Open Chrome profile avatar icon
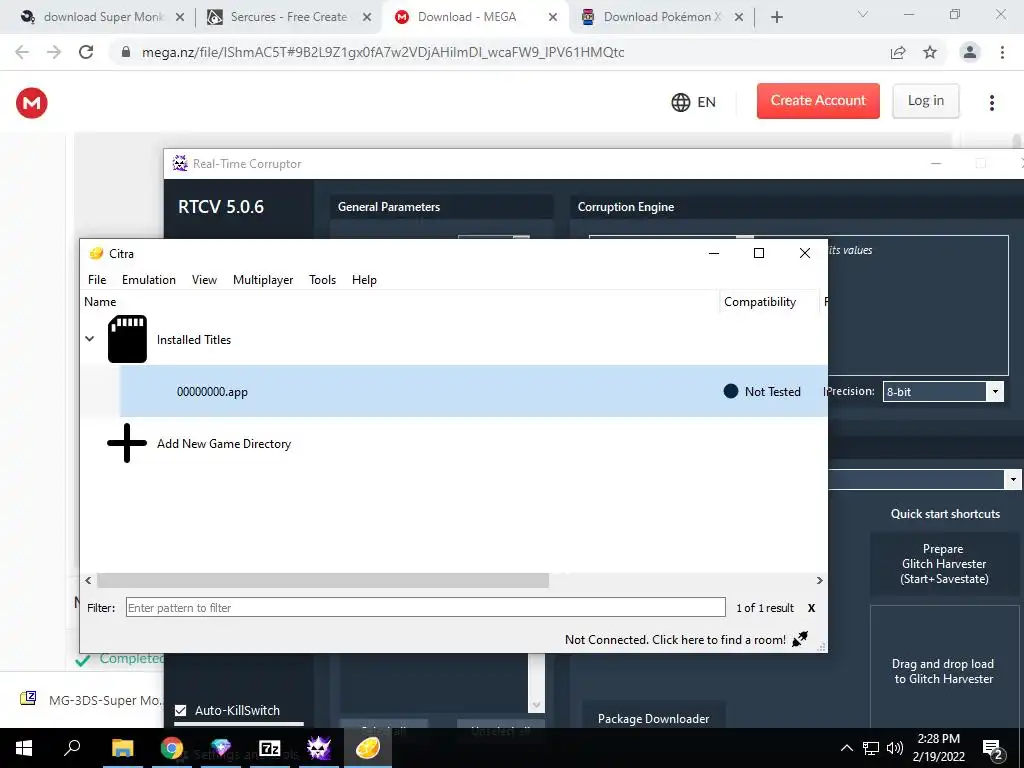 coord(970,52)
